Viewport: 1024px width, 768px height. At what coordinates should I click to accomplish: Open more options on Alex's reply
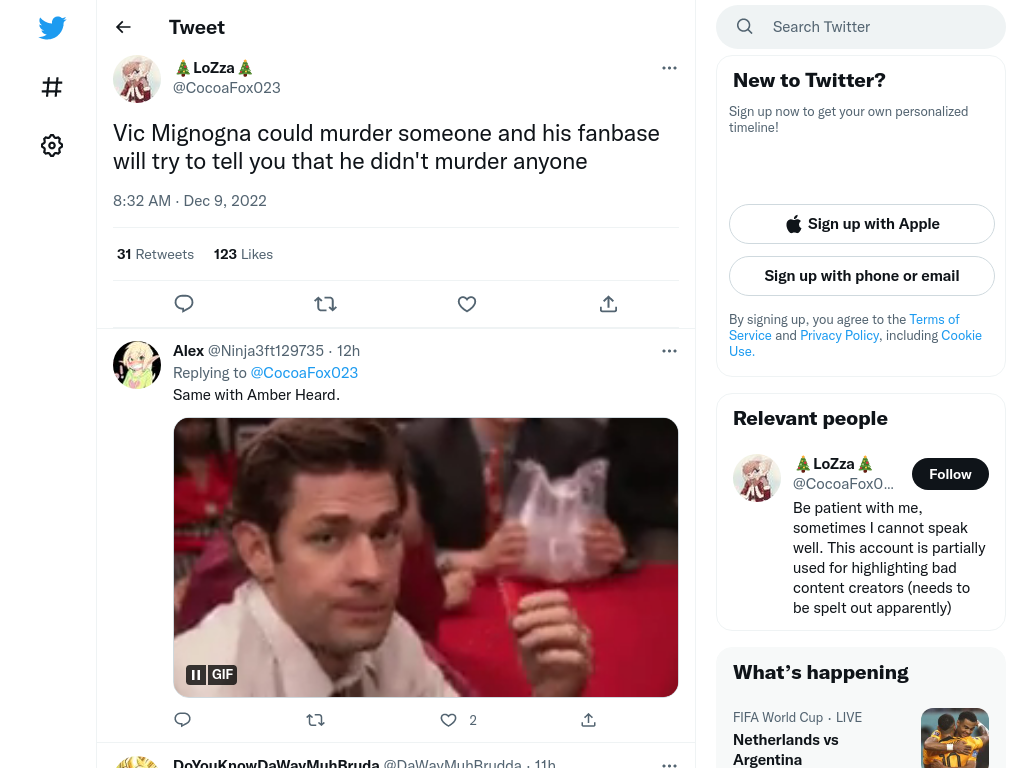(669, 351)
